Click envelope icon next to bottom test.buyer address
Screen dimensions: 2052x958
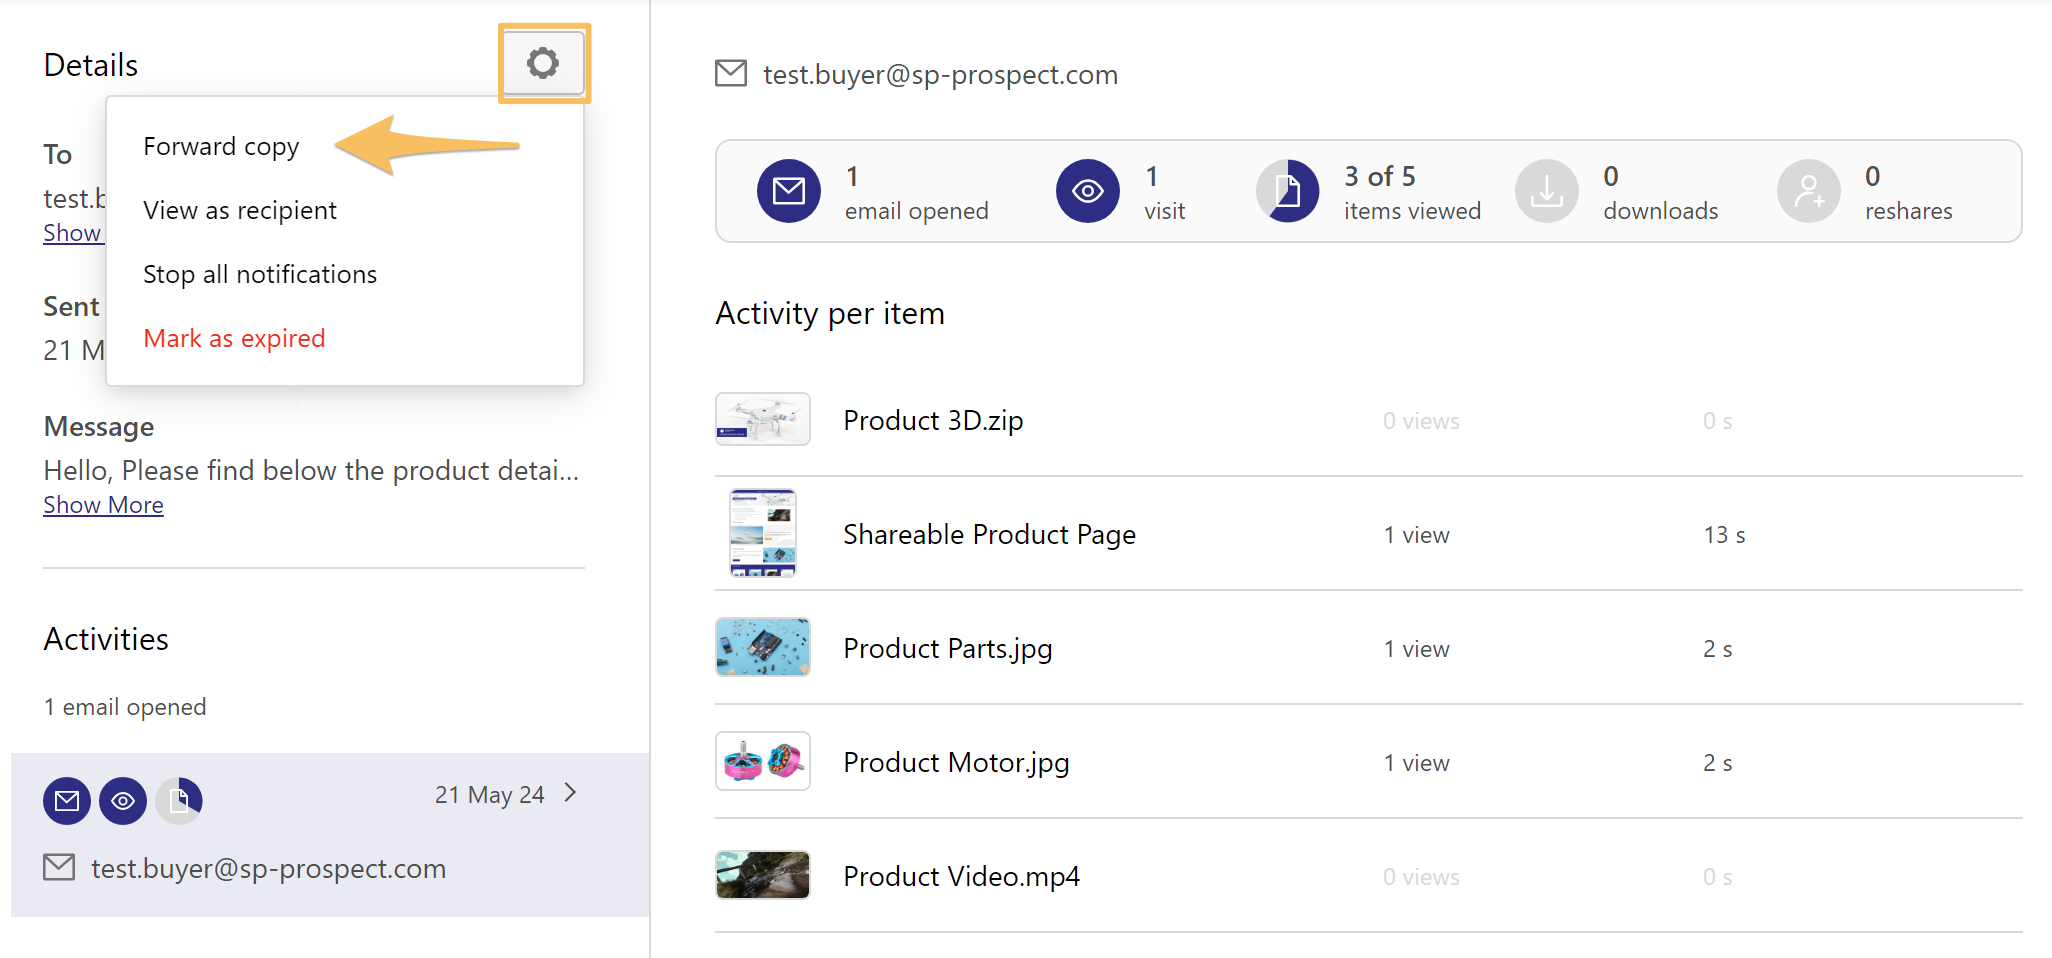click(x=59, y=868)
